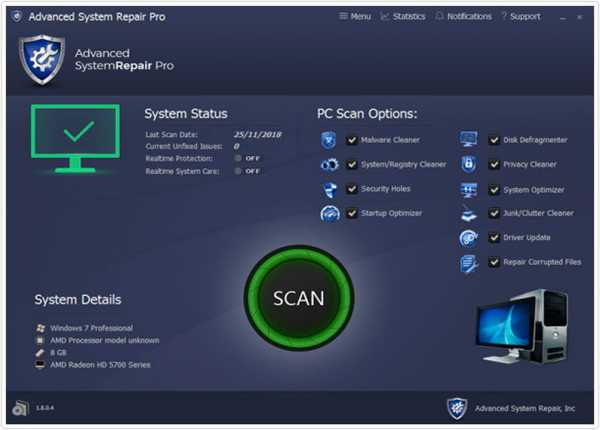This screenshot has width=600, height=430.
Task: Minimize the Advanced System Repair Pro window
Action: tap(562, 18)
